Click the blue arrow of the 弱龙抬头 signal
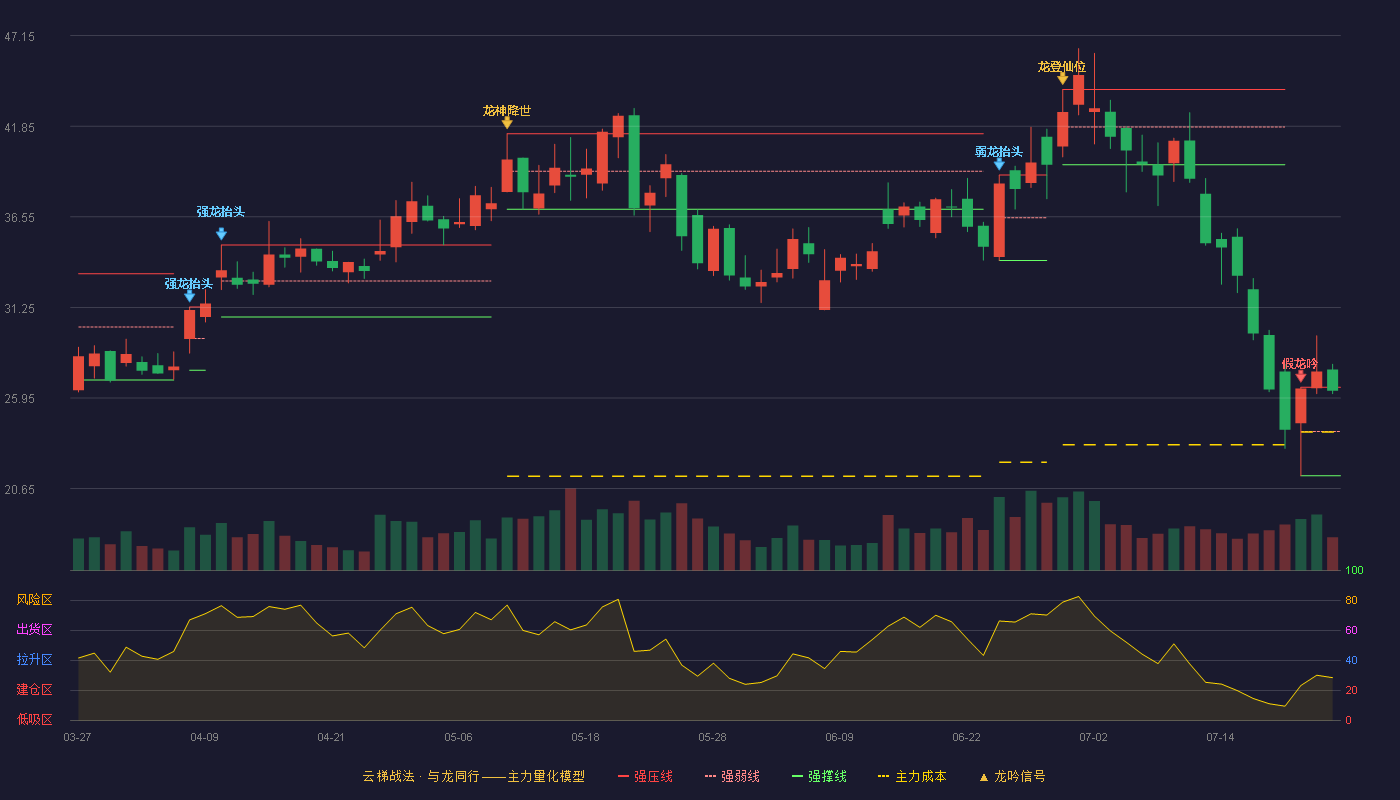The width and height of the screenshot is (1400, 800). click(999, 164)
